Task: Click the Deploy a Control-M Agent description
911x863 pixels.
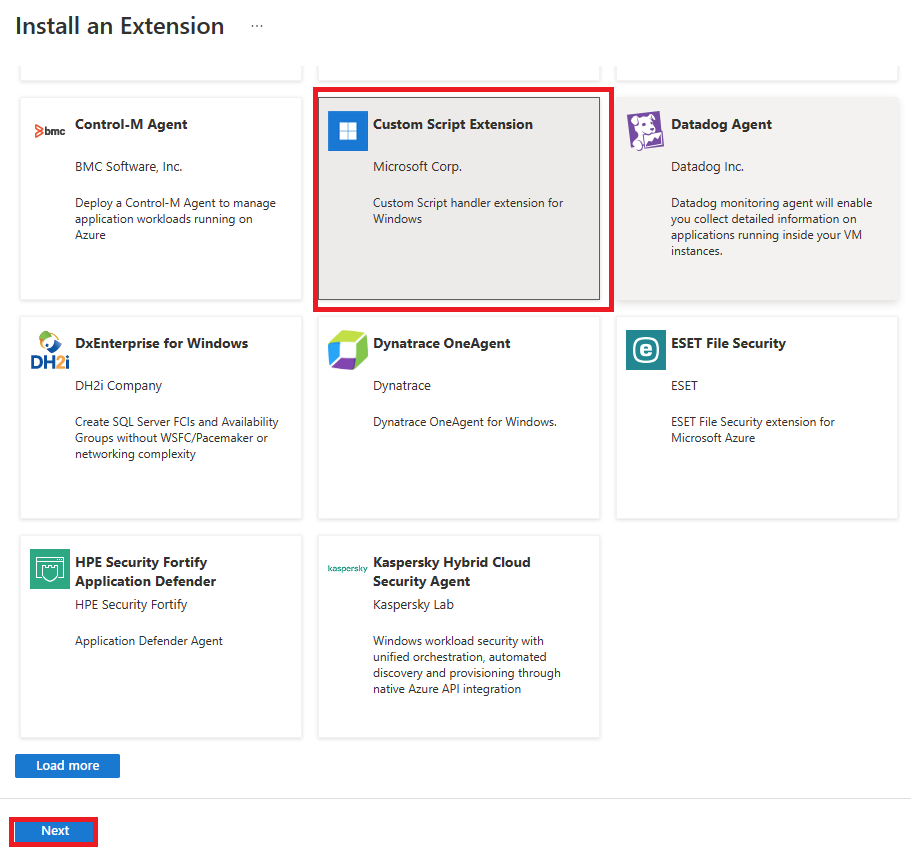Action: pyautogui.click(x=175, y=219)
